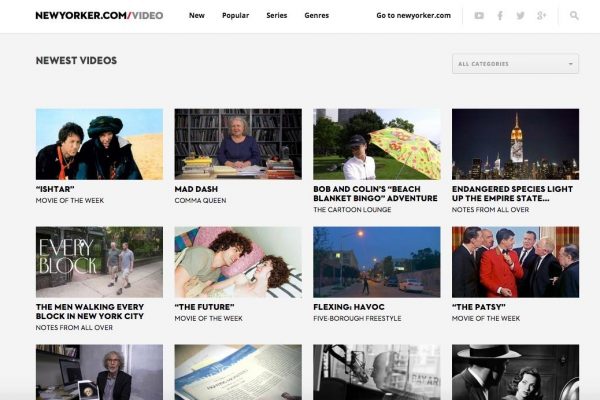Open the Google Plus icon in header
Screen dimensions: 600x400
click(541, 16)
